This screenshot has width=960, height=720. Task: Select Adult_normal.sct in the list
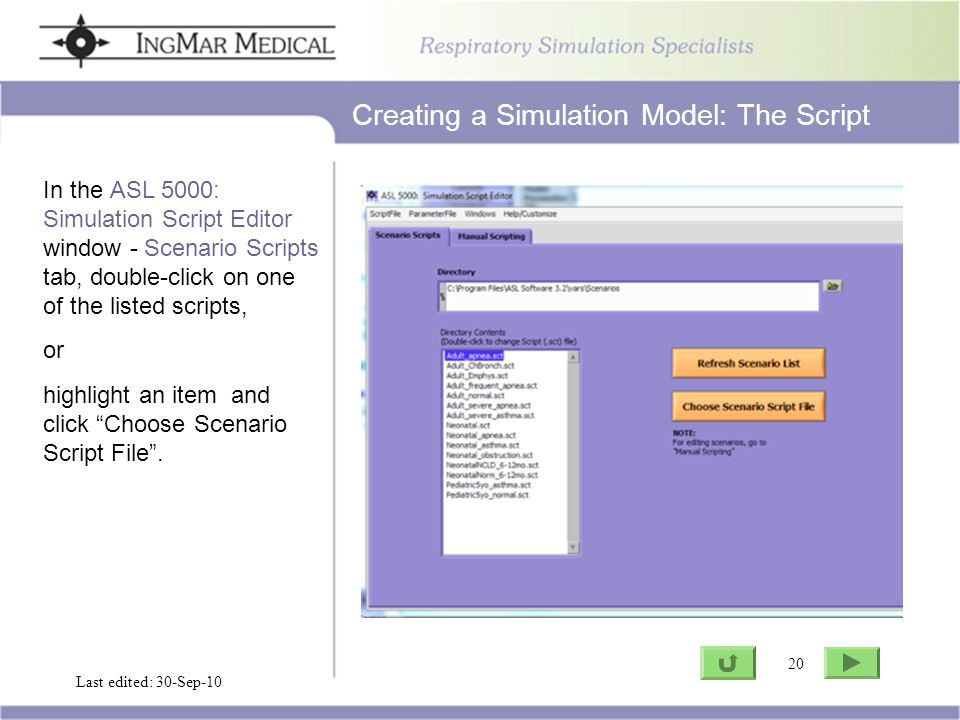click(475, 396)
